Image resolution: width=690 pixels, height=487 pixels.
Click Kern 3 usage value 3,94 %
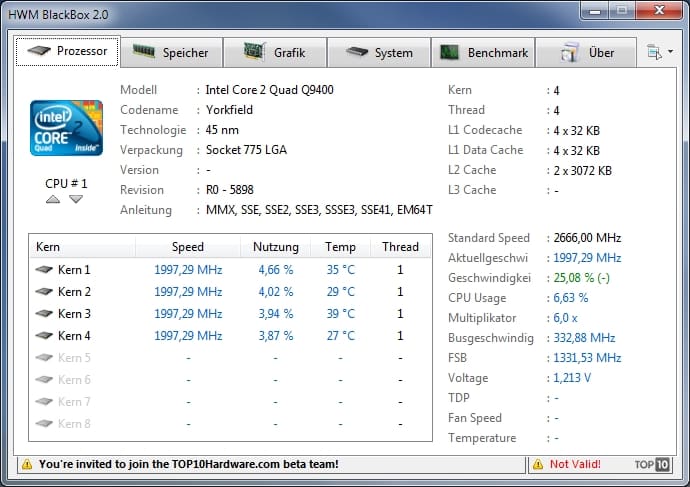(x=276, y=314)
